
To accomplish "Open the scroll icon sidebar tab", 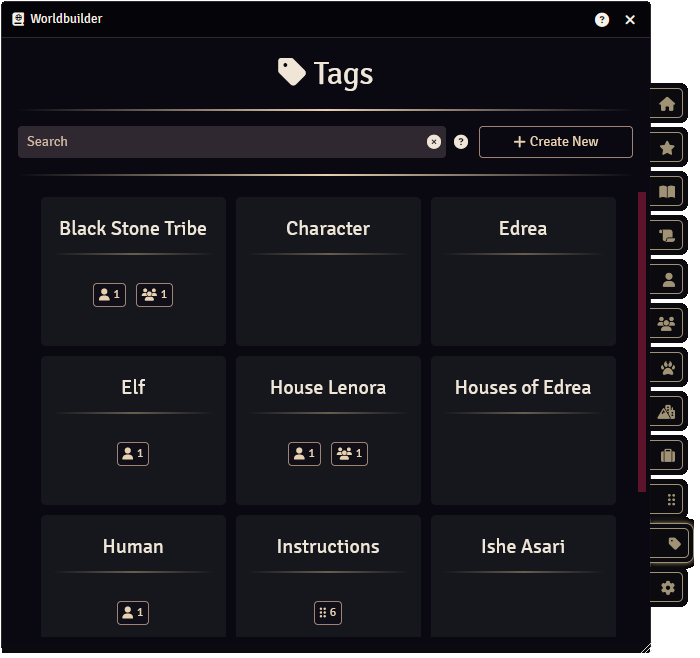I will click(x=667, y=236).
